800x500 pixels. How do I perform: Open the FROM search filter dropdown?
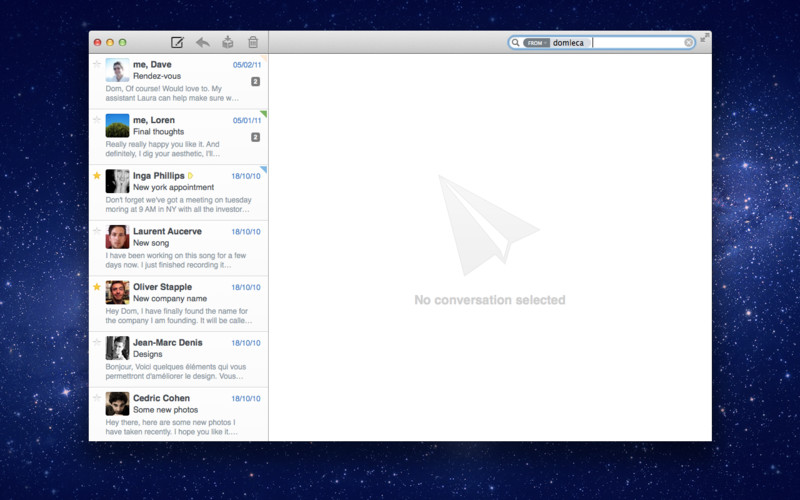pos(536,43)
